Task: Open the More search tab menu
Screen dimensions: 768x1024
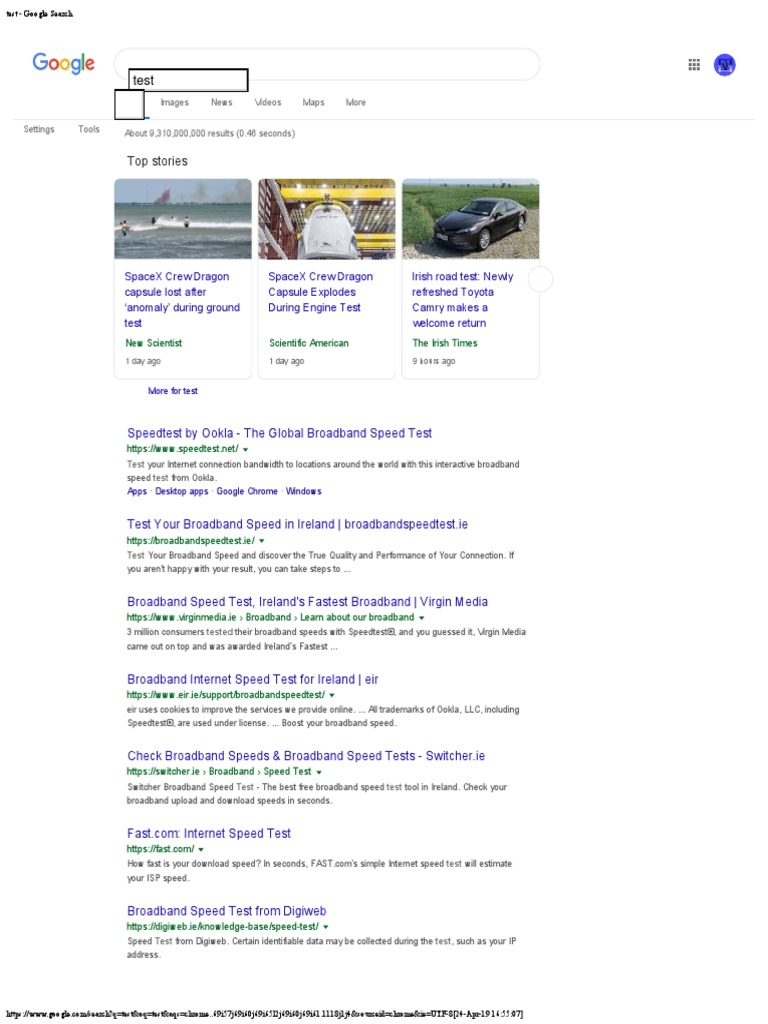Action: coord(355,103)
